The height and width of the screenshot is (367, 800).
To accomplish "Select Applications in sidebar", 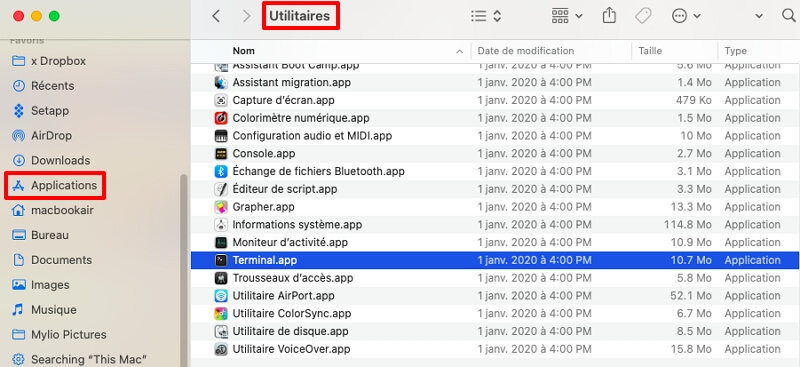I will pyautogui.click(x=55, y=185).
